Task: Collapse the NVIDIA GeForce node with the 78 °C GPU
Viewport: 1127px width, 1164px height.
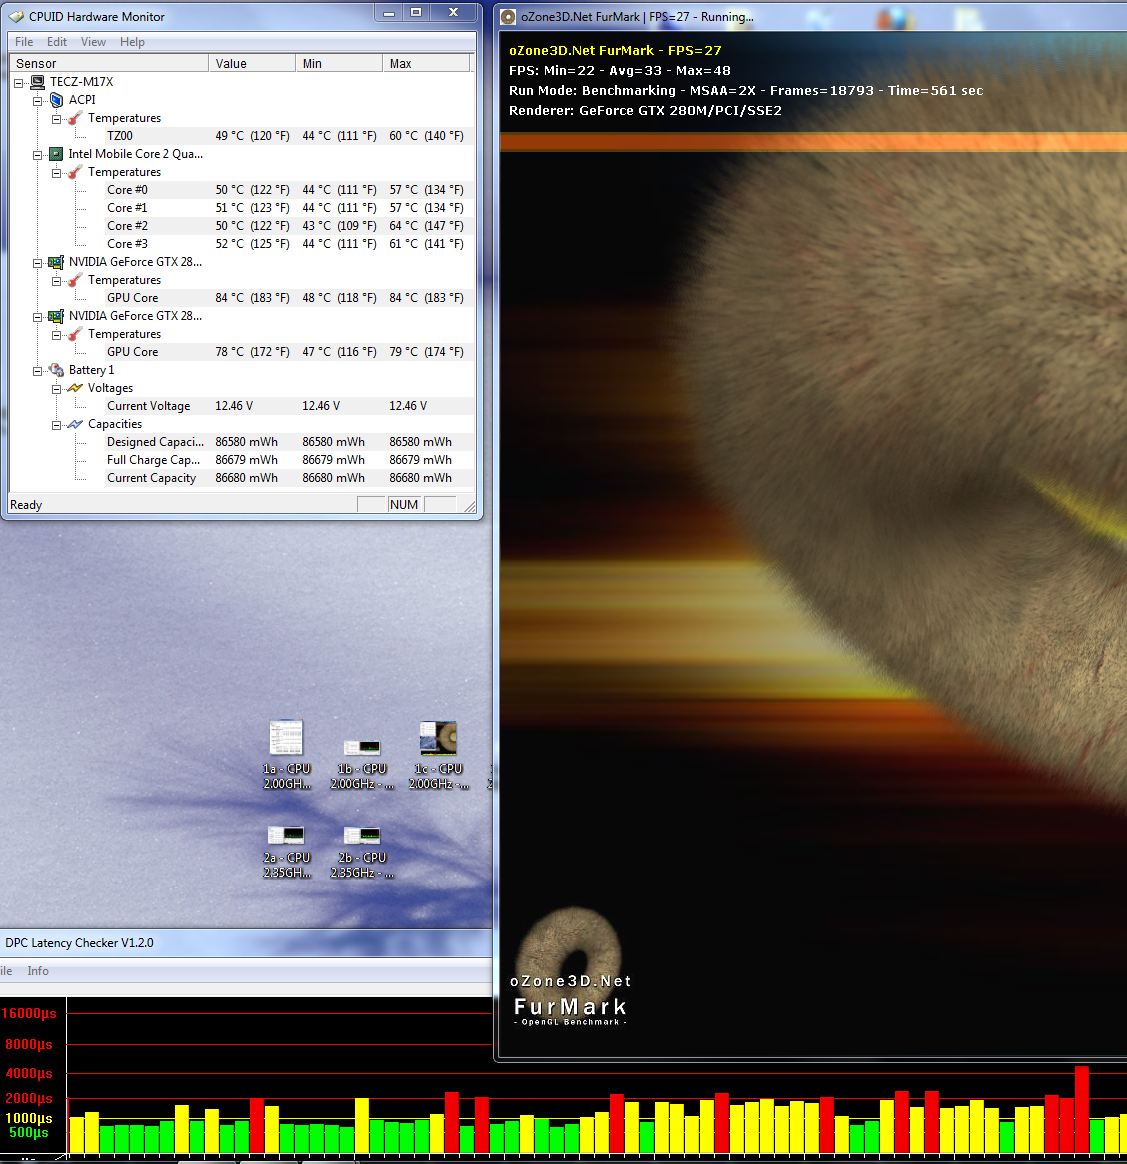Action: point(38,317)
